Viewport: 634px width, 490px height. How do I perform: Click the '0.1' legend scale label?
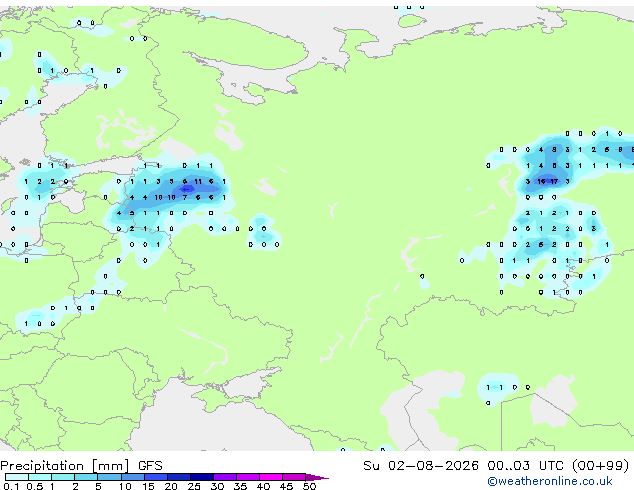tap(11, 486)
